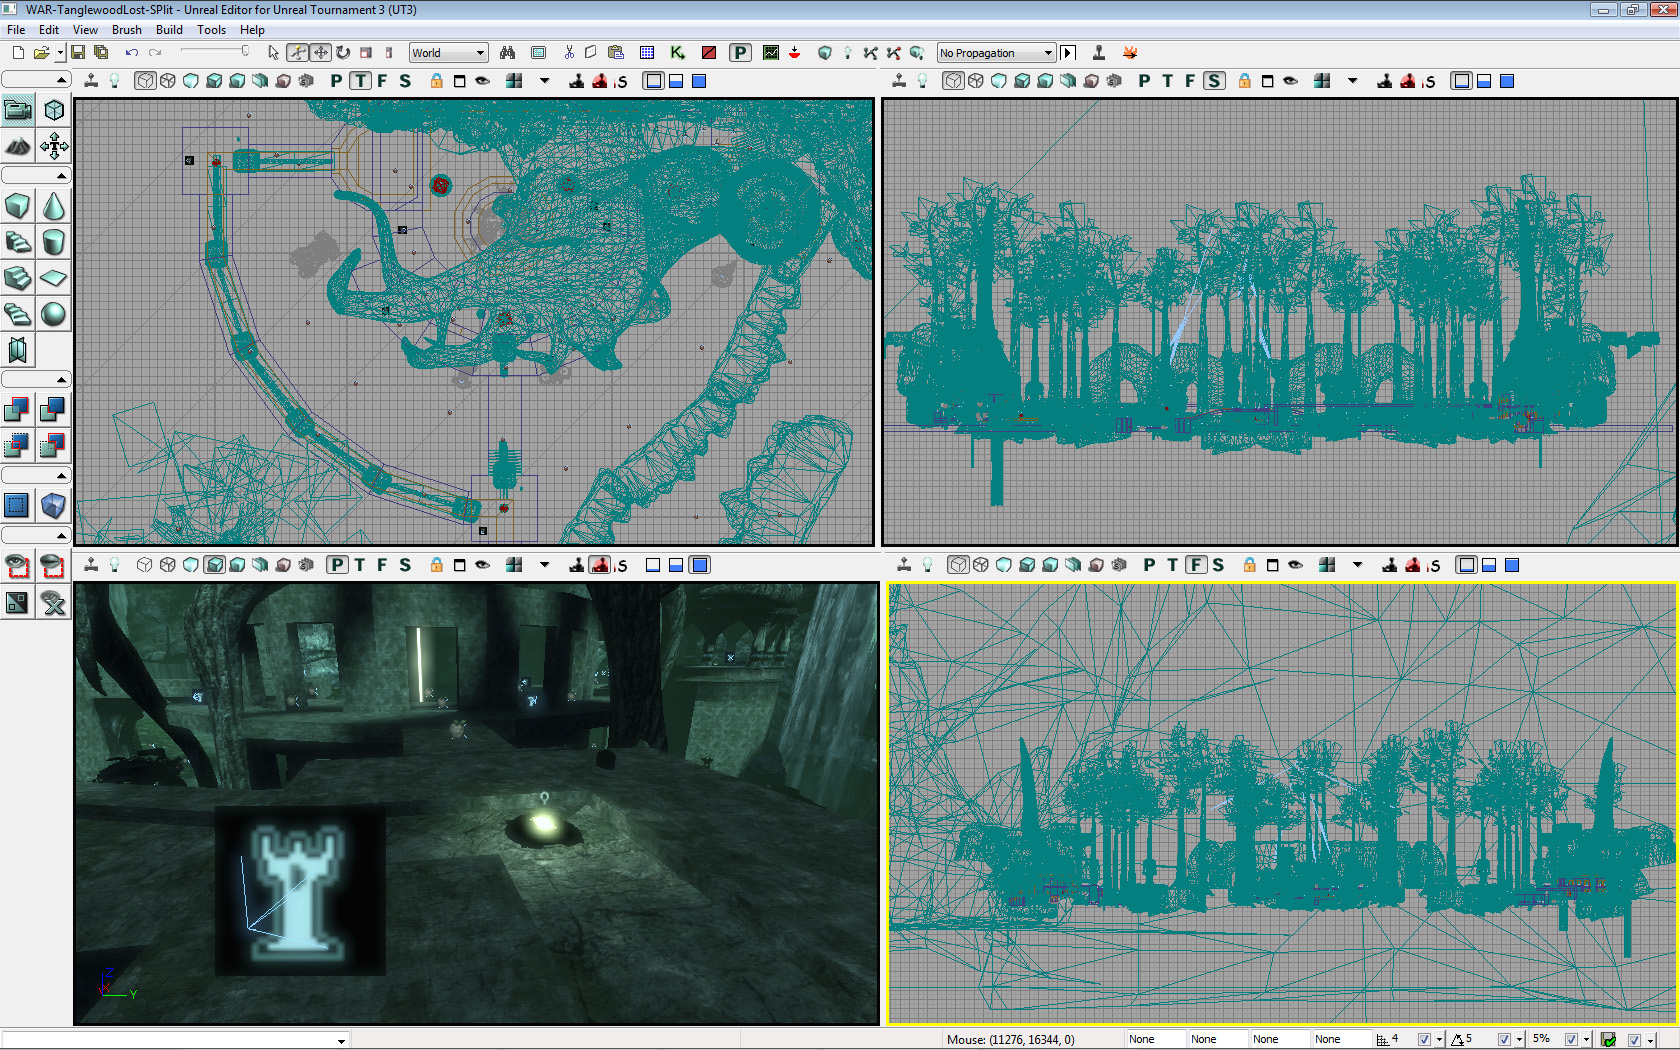Select terrain editing mode tool
Image resolution: width=1680 pixels, height=1050 pixels.
(x=18, y=147)
